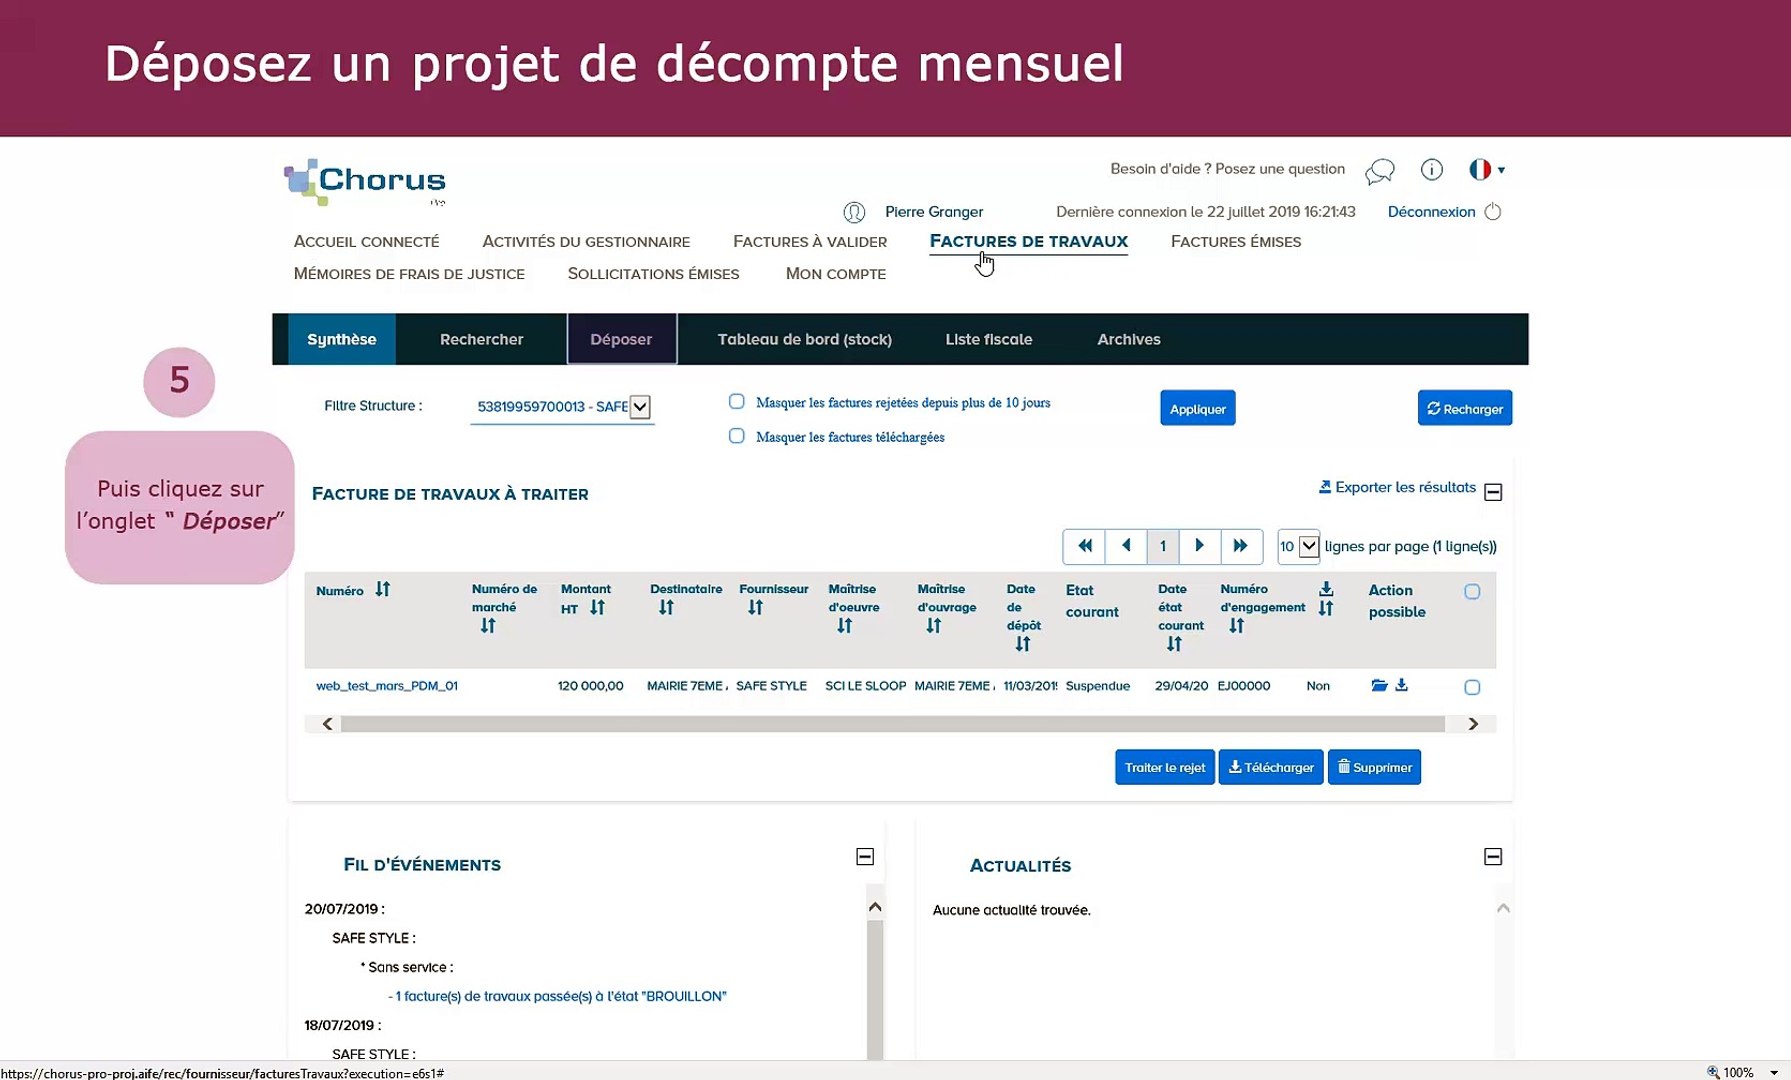Select the Déposer tab
Viewport: 1791px width, 1080px height.
coord(621,339)
